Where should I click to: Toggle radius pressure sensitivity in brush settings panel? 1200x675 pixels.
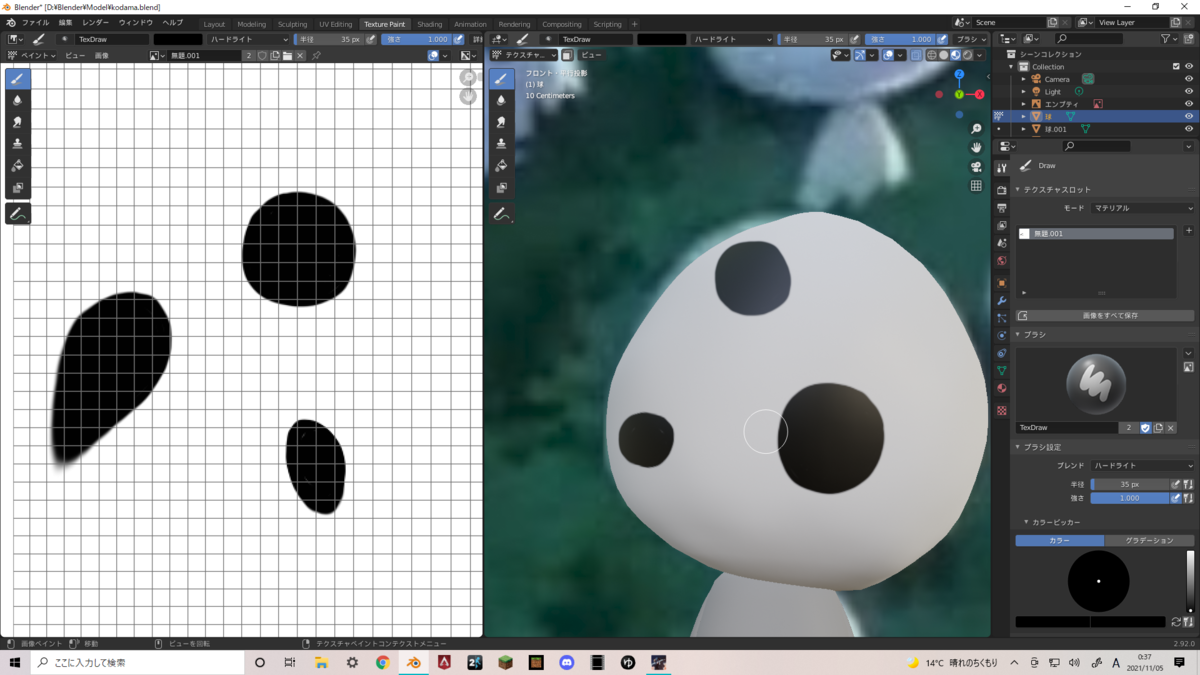coord(1176,484)
